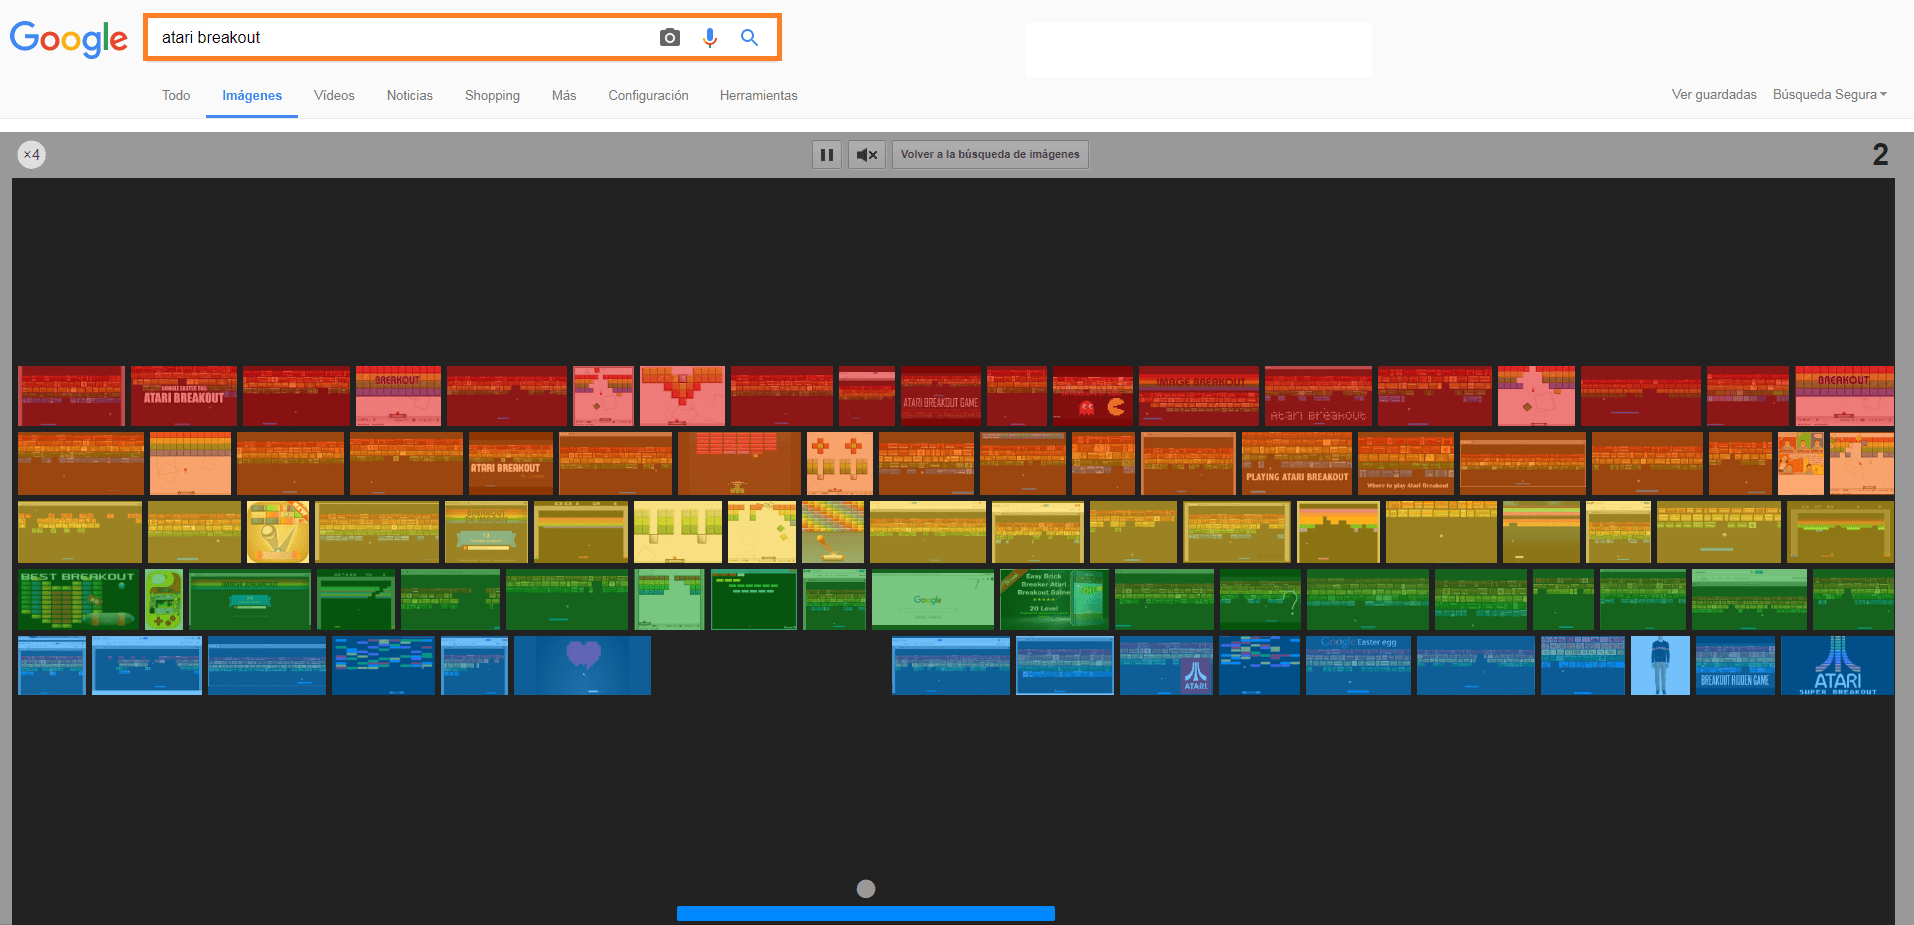Open the Vídeos tab

(x=334, y=96)
